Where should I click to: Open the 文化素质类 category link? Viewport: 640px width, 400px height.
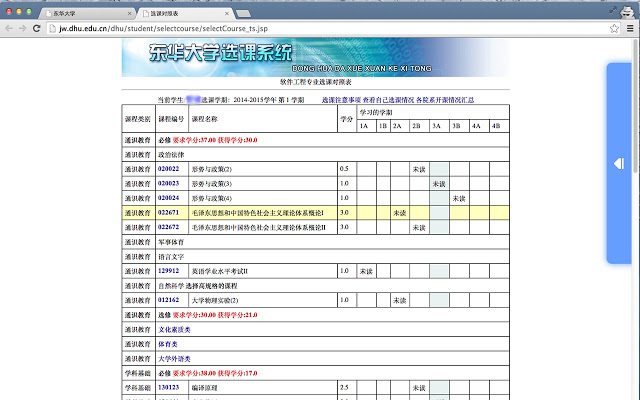[174, 329]
